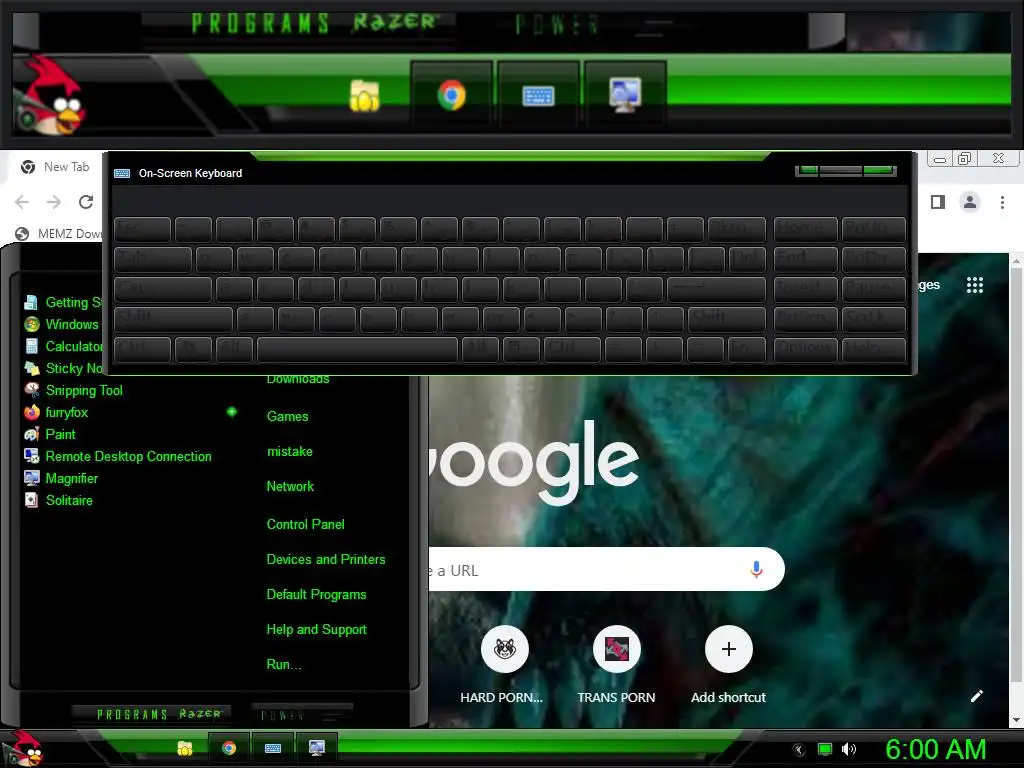Tap the End key on the On-Screen Keyboard
Image resolution: width=1024 pixels, height=768 pixels.
pyautogui.click(x=805, y=259)
